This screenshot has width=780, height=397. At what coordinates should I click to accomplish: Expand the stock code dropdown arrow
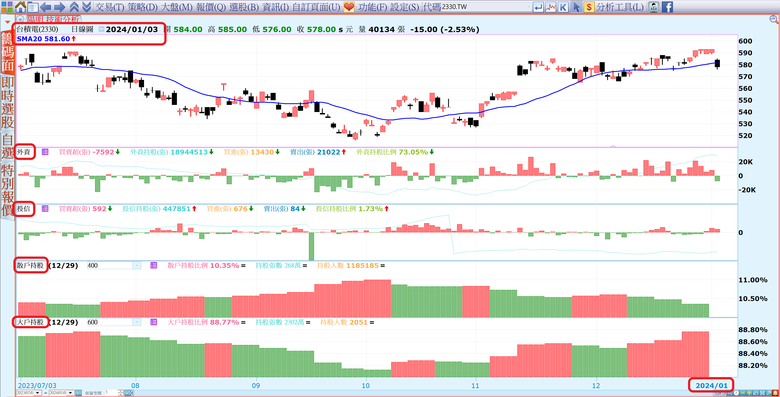click(528, 7)
